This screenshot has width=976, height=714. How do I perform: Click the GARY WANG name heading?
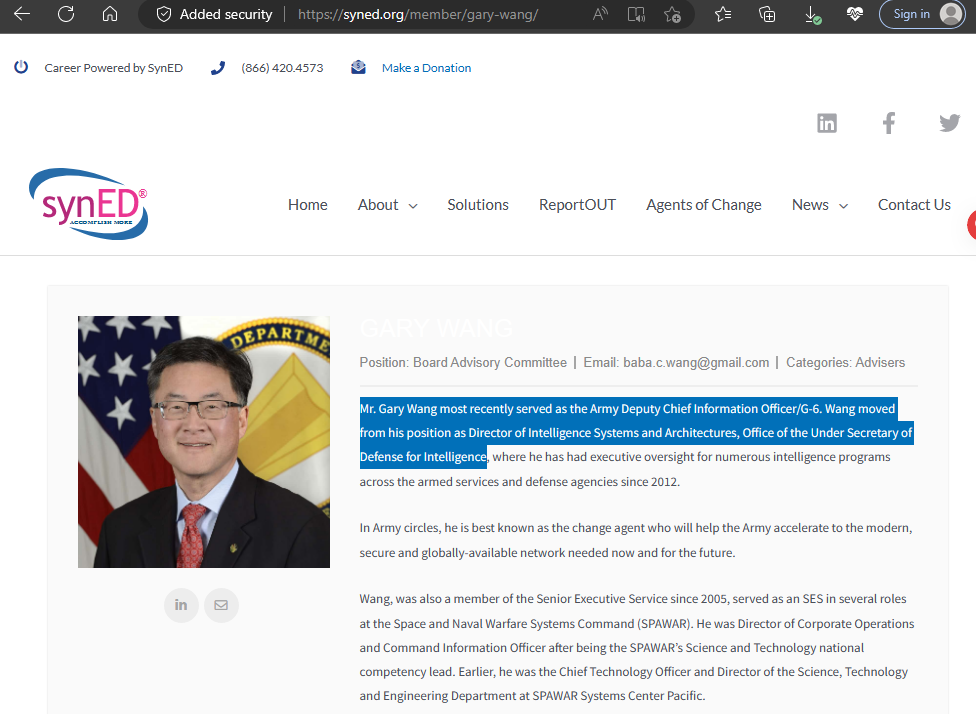point(436,328)
